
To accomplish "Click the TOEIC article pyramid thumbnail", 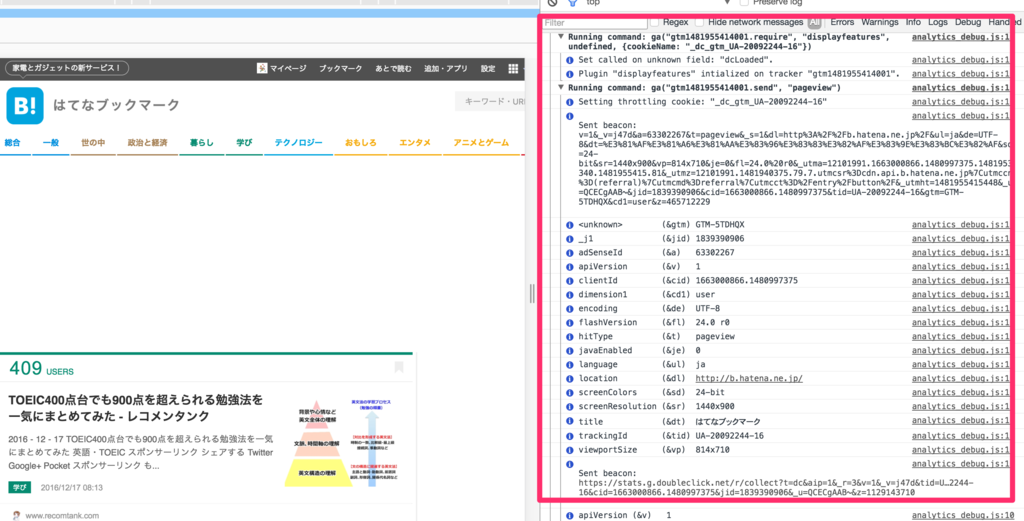I will [344, 442].
